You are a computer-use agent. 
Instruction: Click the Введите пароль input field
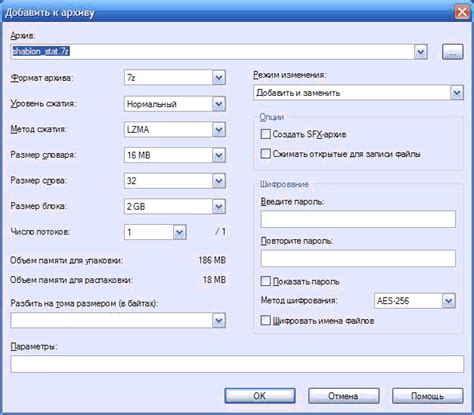coord(358,219)
